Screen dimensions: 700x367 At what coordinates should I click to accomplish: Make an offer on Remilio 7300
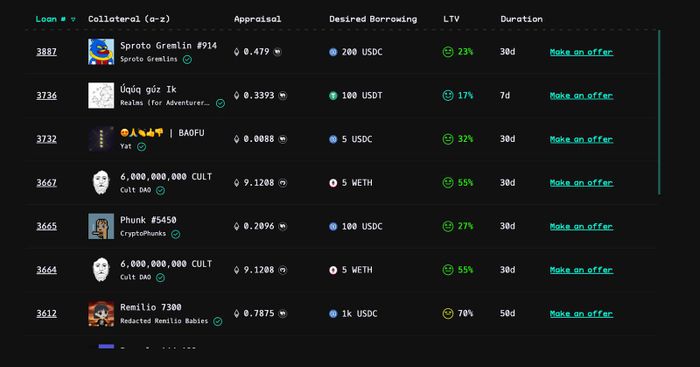click(x=581, y=313)
